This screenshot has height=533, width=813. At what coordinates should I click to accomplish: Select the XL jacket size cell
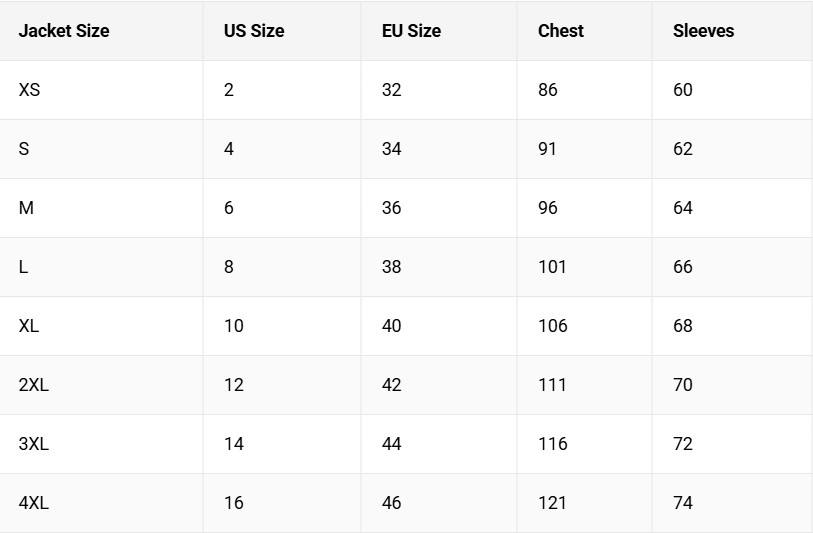[29, 326]
